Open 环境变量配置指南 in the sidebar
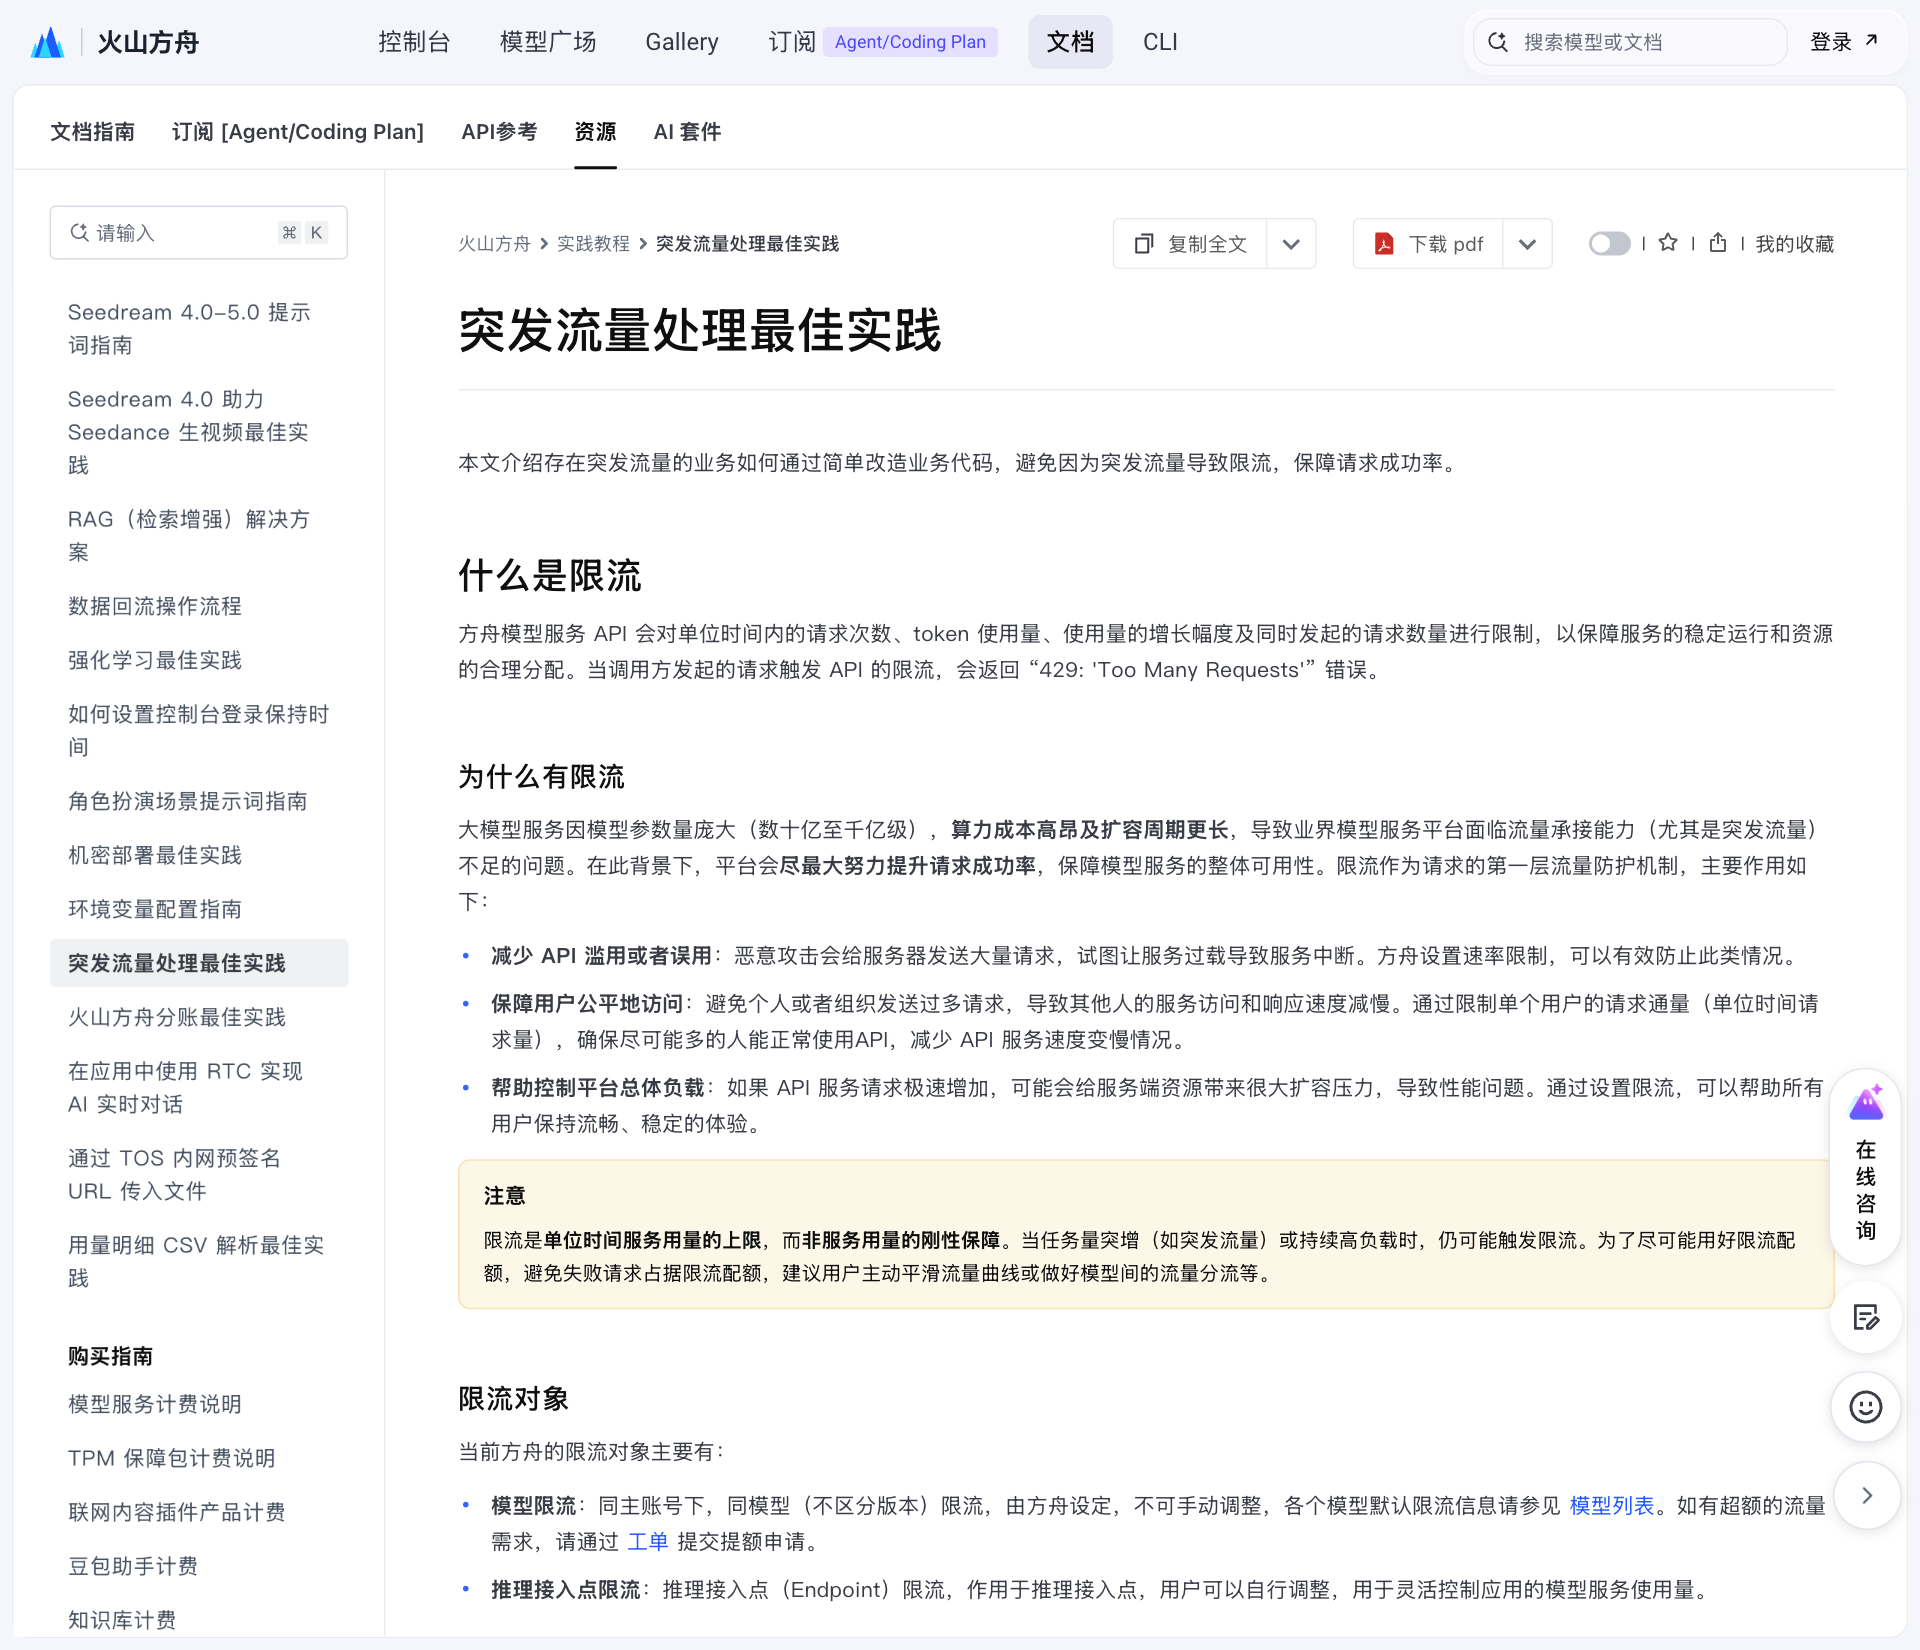This screenshot has height=1650, width=1920. point(155,909)
